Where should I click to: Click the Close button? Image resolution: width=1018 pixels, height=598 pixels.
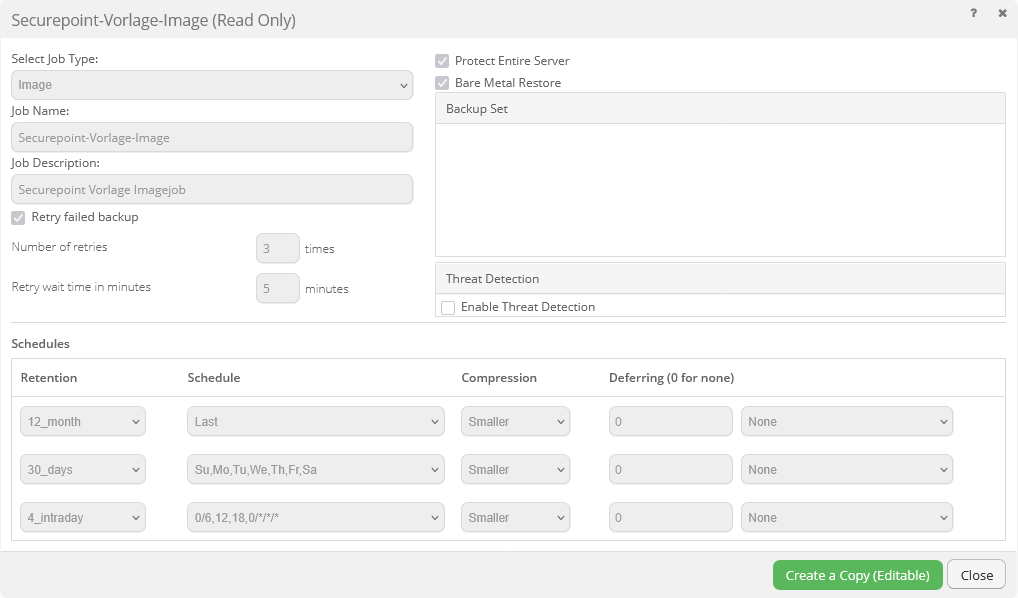click(976, 575)
